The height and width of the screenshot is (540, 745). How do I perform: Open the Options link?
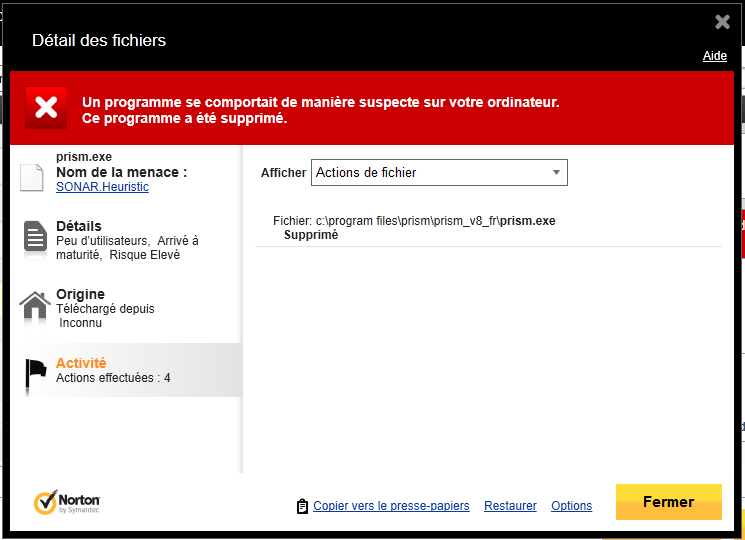tap(571, 506)
